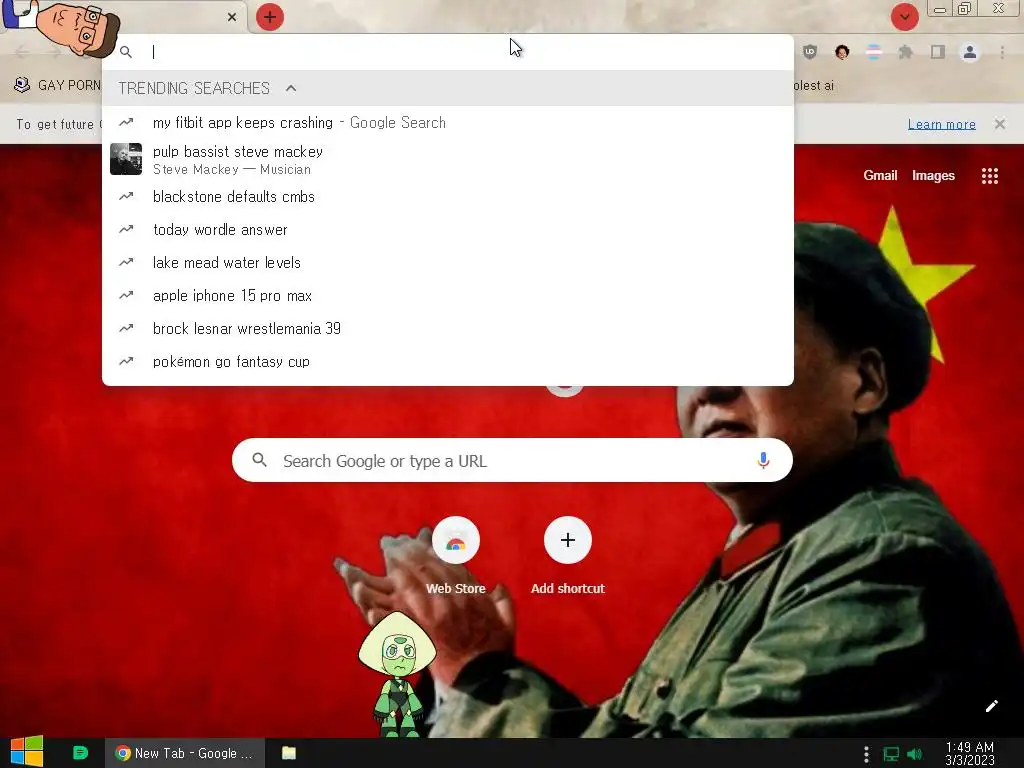This screenshot has width=1024, height=768.
Task: Dismiss the infobar with its X button
Action: [1000, 124]
